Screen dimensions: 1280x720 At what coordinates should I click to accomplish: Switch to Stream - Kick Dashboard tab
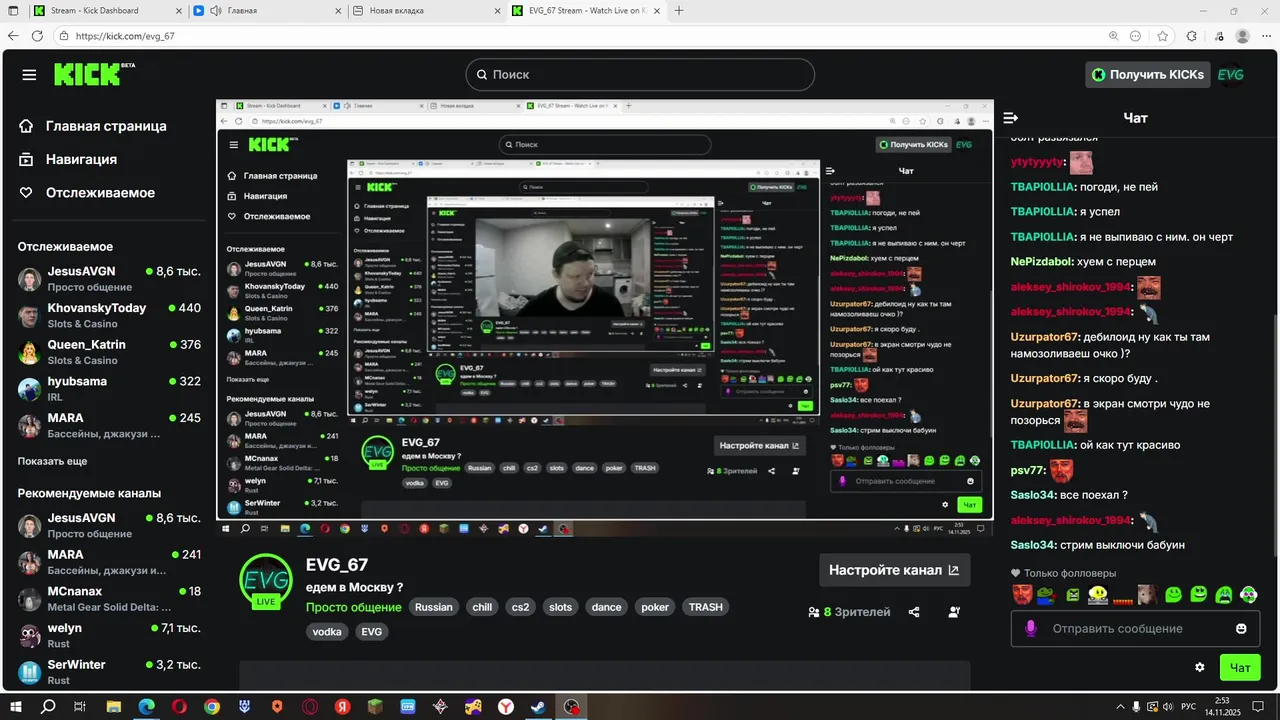click(106, 11)
